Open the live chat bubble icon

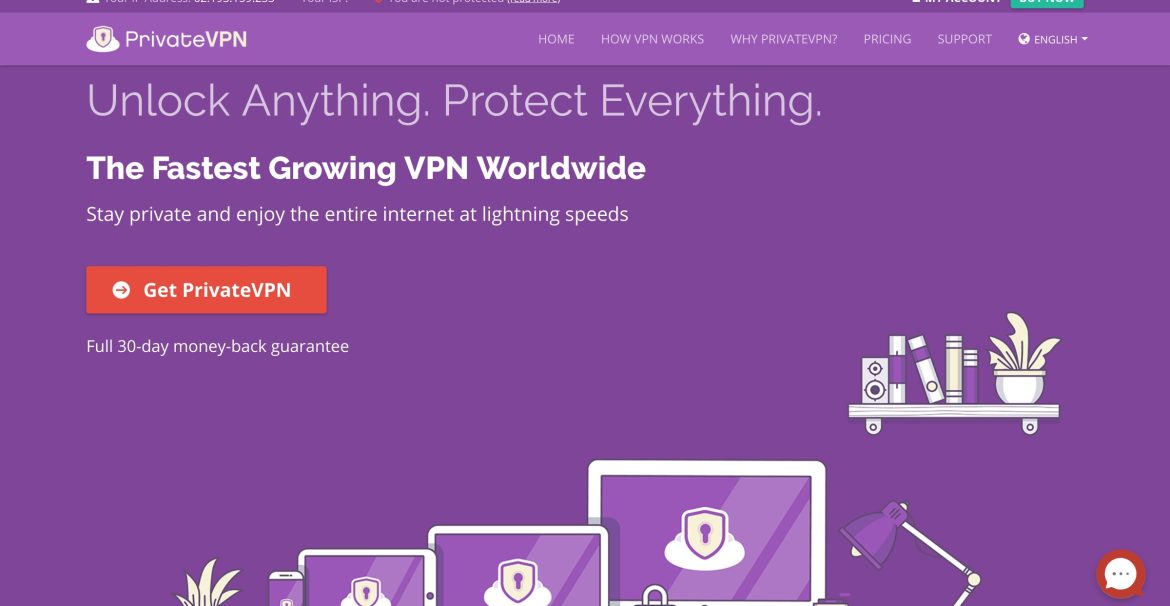[1120, 574]
